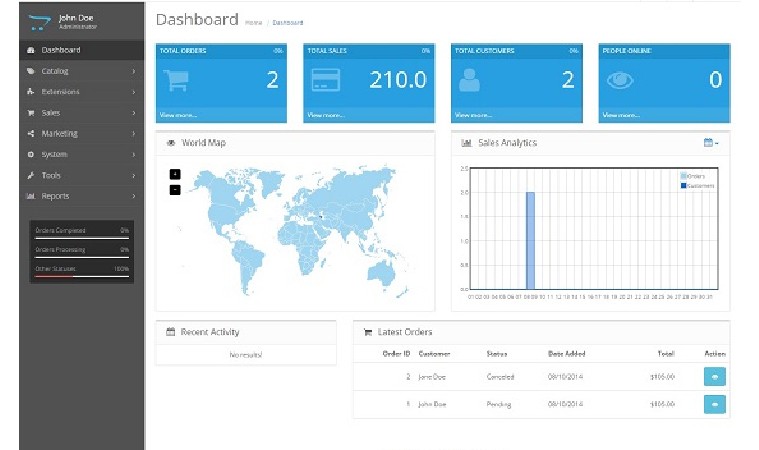Click View more under People Online
Image resolution: width=759 pixels, height=450 pixels.
[x=621, y=115]
